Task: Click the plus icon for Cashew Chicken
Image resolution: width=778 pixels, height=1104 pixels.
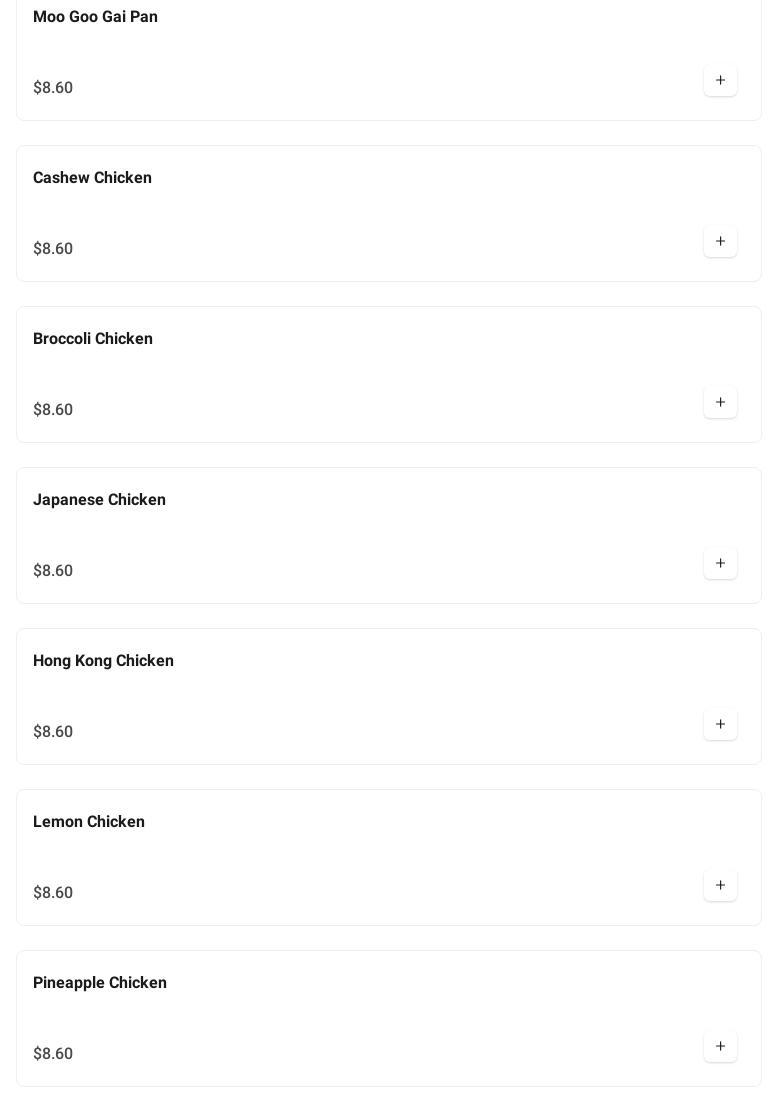Action: pyautogui.click(x=720, y=241)
